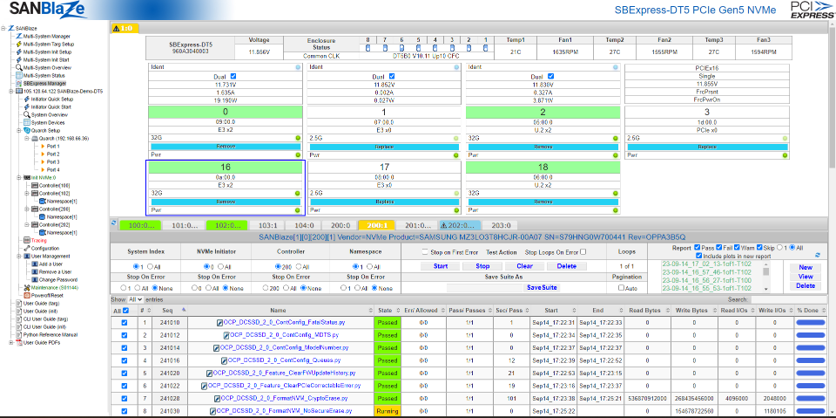This screenshot has height=418, width=836.
Task: Expand the User Guide PDFs tree node
Action: pyautogui.click(x=9, y=341)
